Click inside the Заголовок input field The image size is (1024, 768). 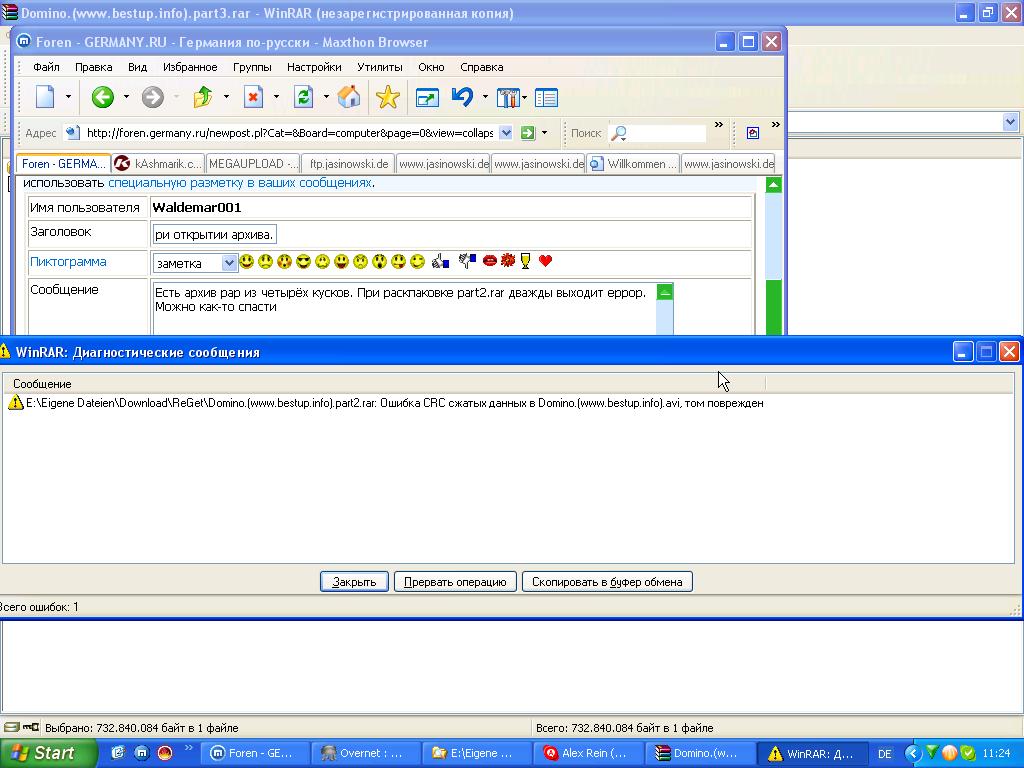point(214,234)
